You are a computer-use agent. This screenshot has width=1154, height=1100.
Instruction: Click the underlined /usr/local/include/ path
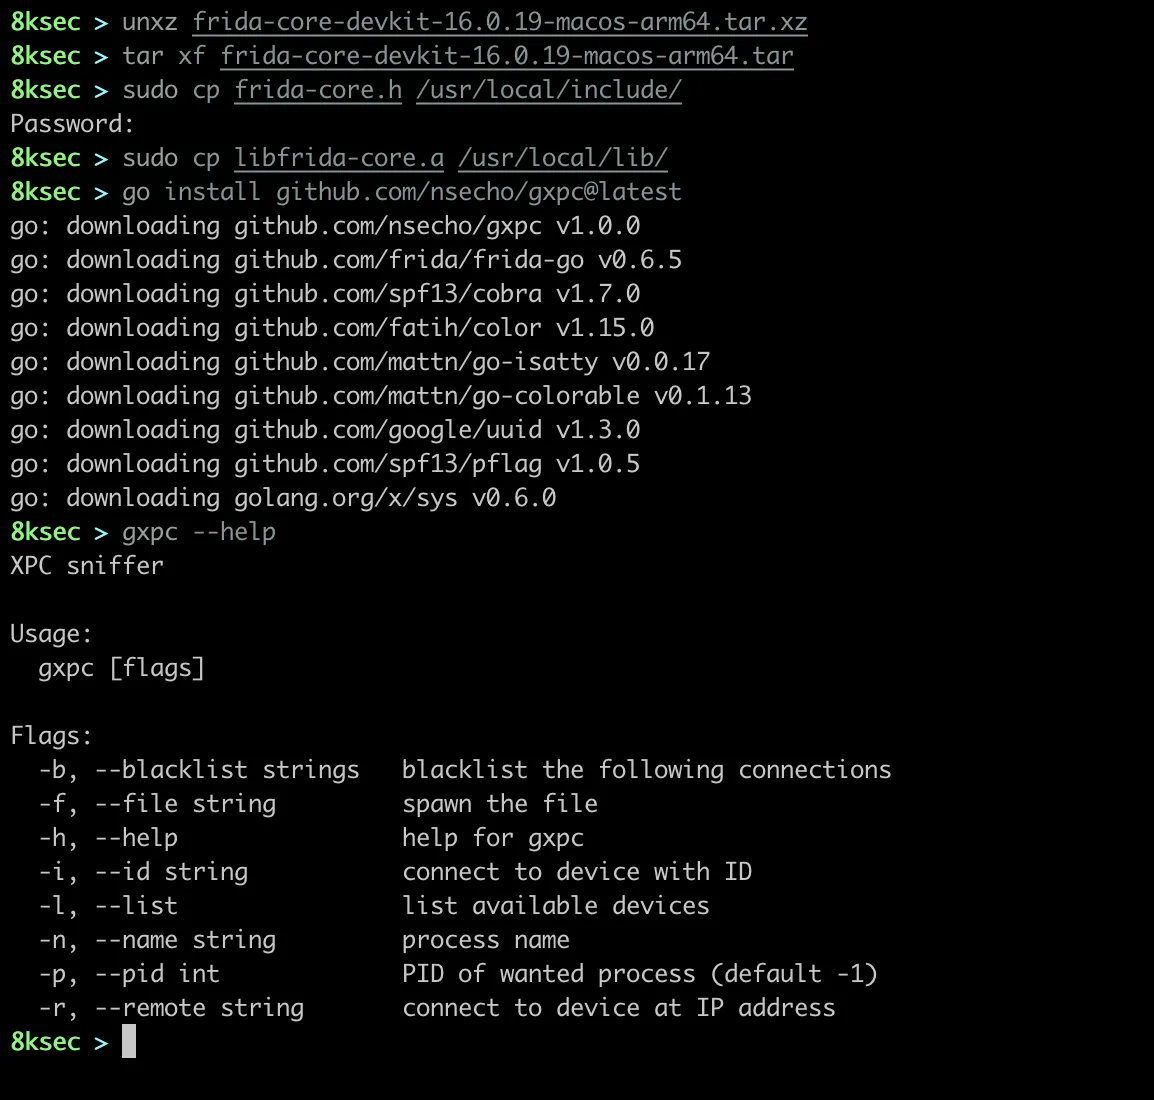point(549,90)
